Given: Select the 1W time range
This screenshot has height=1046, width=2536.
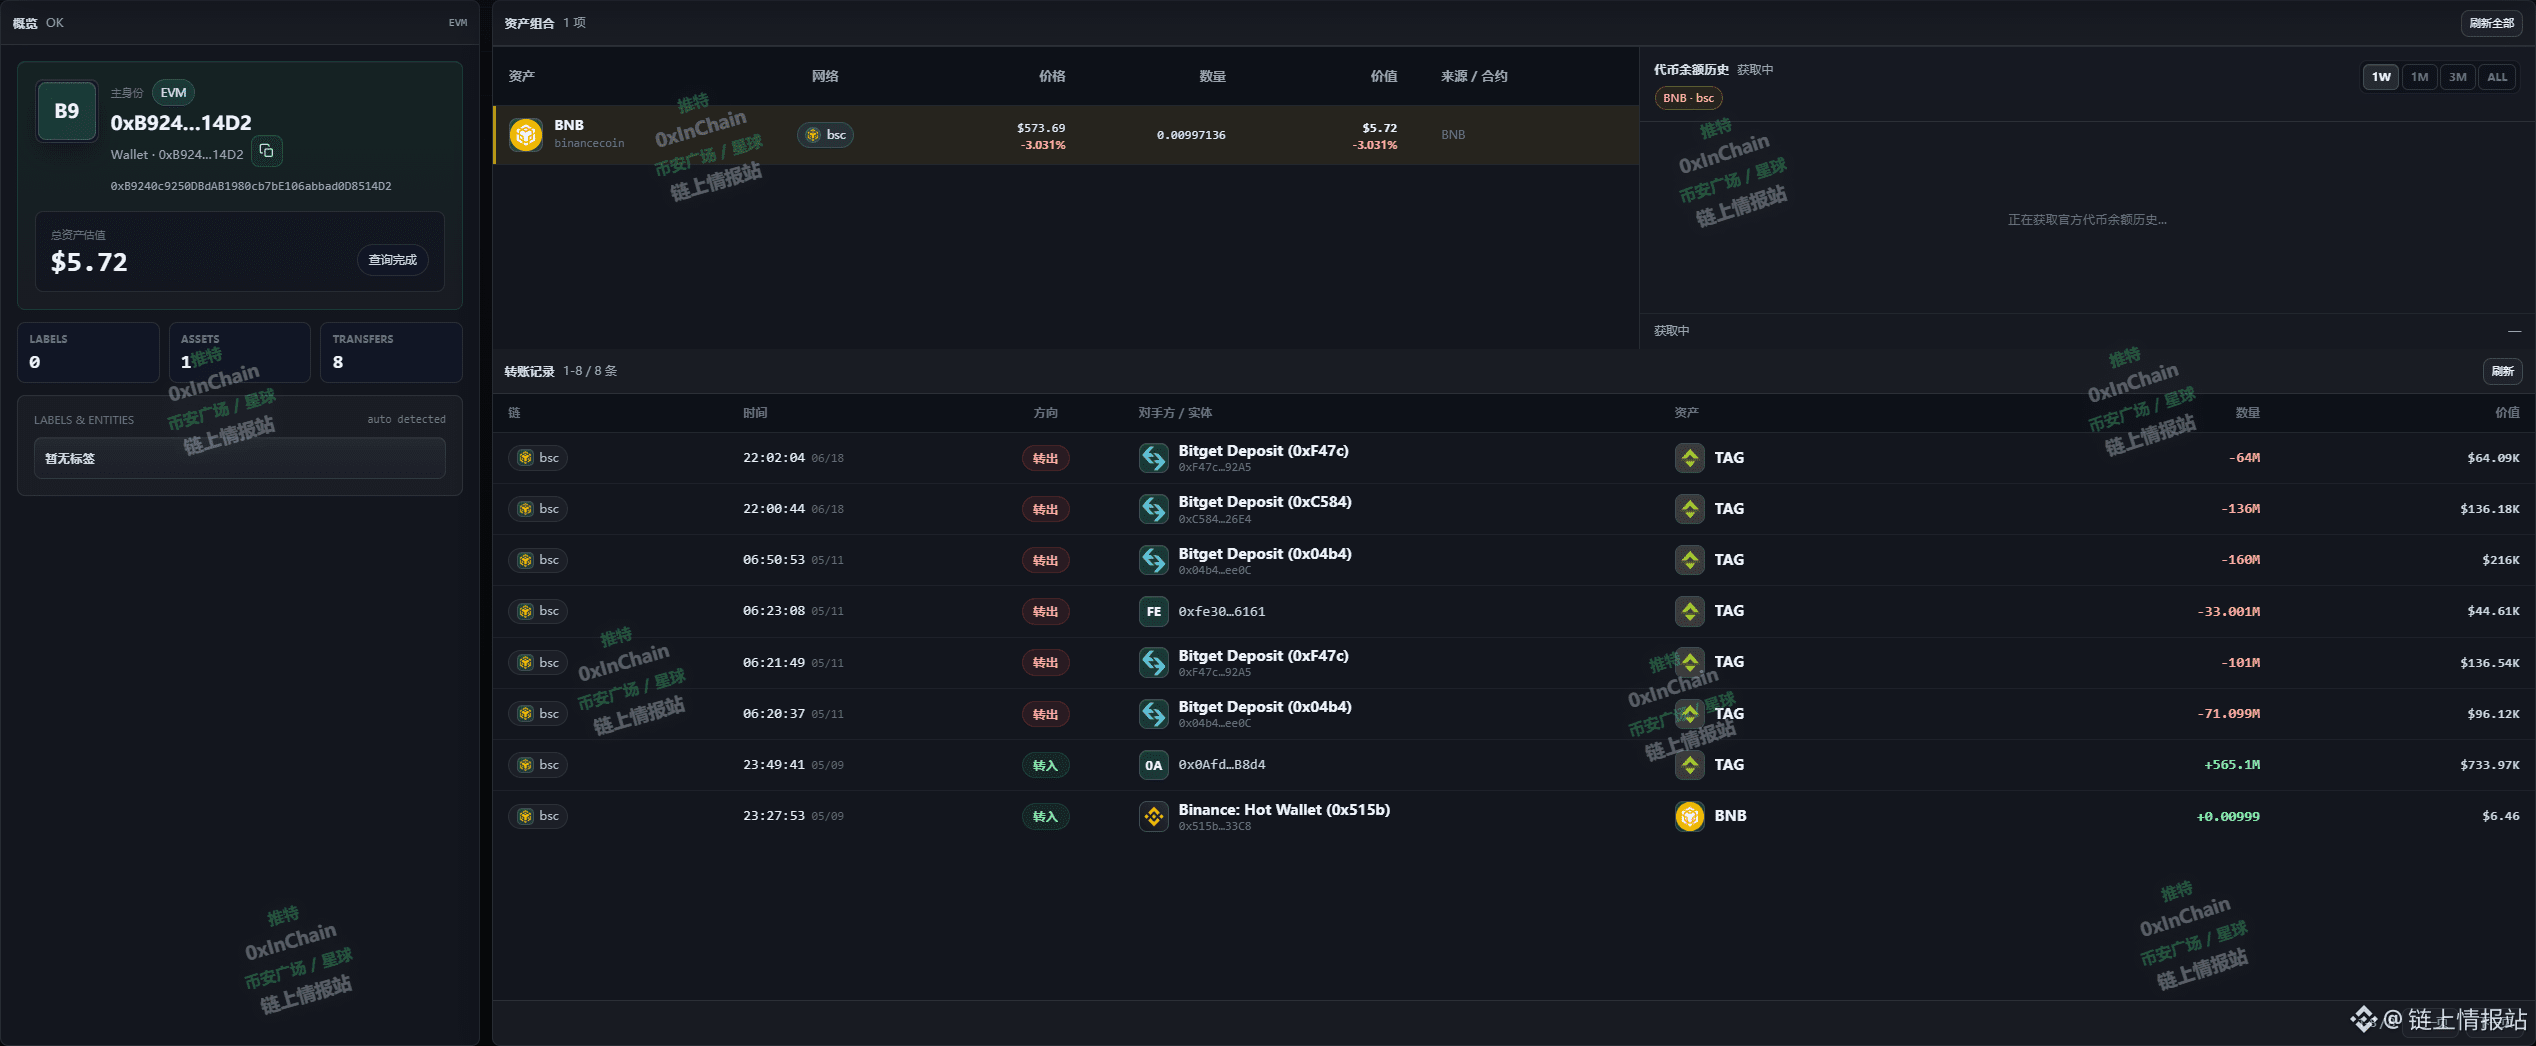Looking at the screenshot, I should (2381, 77).
